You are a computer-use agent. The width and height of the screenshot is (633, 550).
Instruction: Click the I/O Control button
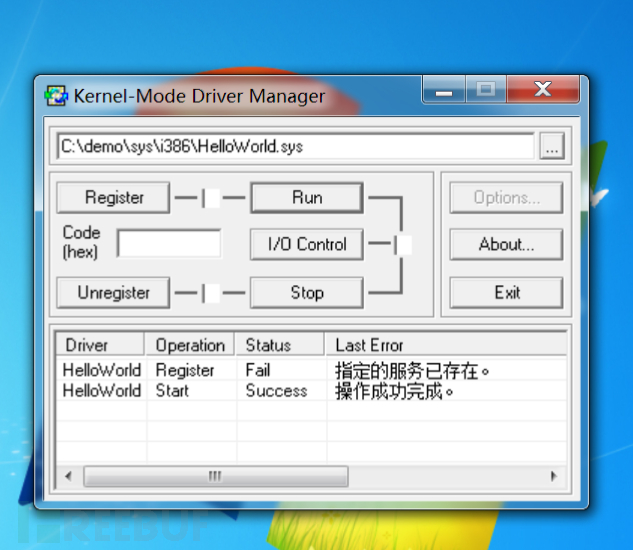pos(306,244)
